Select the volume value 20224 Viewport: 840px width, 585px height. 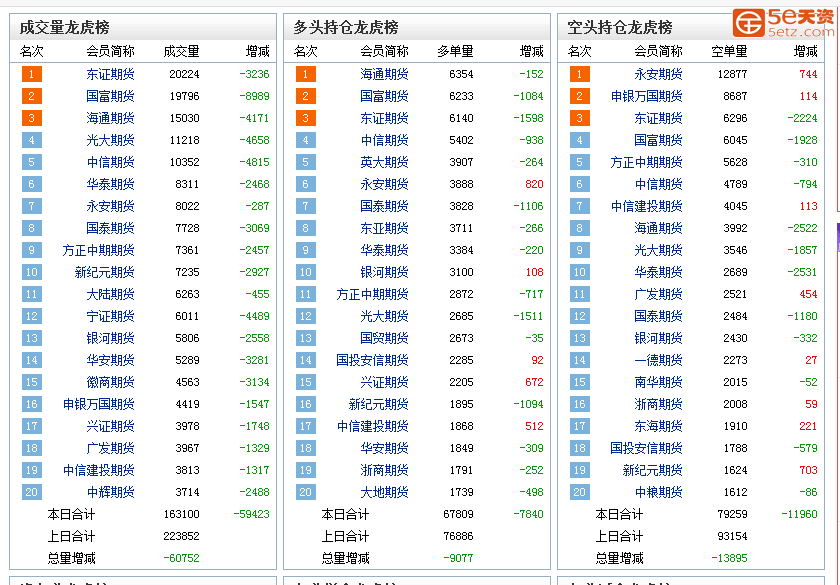coord(184,74)
